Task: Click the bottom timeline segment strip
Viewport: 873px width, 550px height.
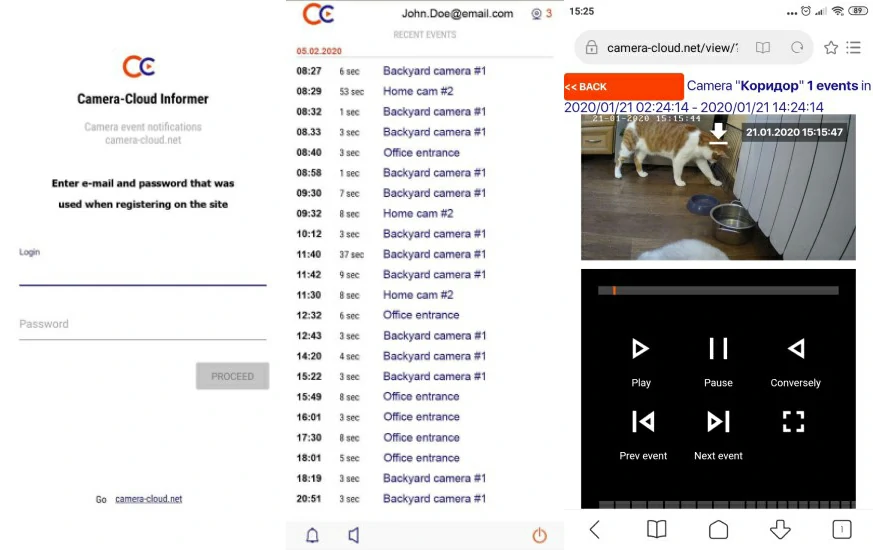Action: point(727,504)
